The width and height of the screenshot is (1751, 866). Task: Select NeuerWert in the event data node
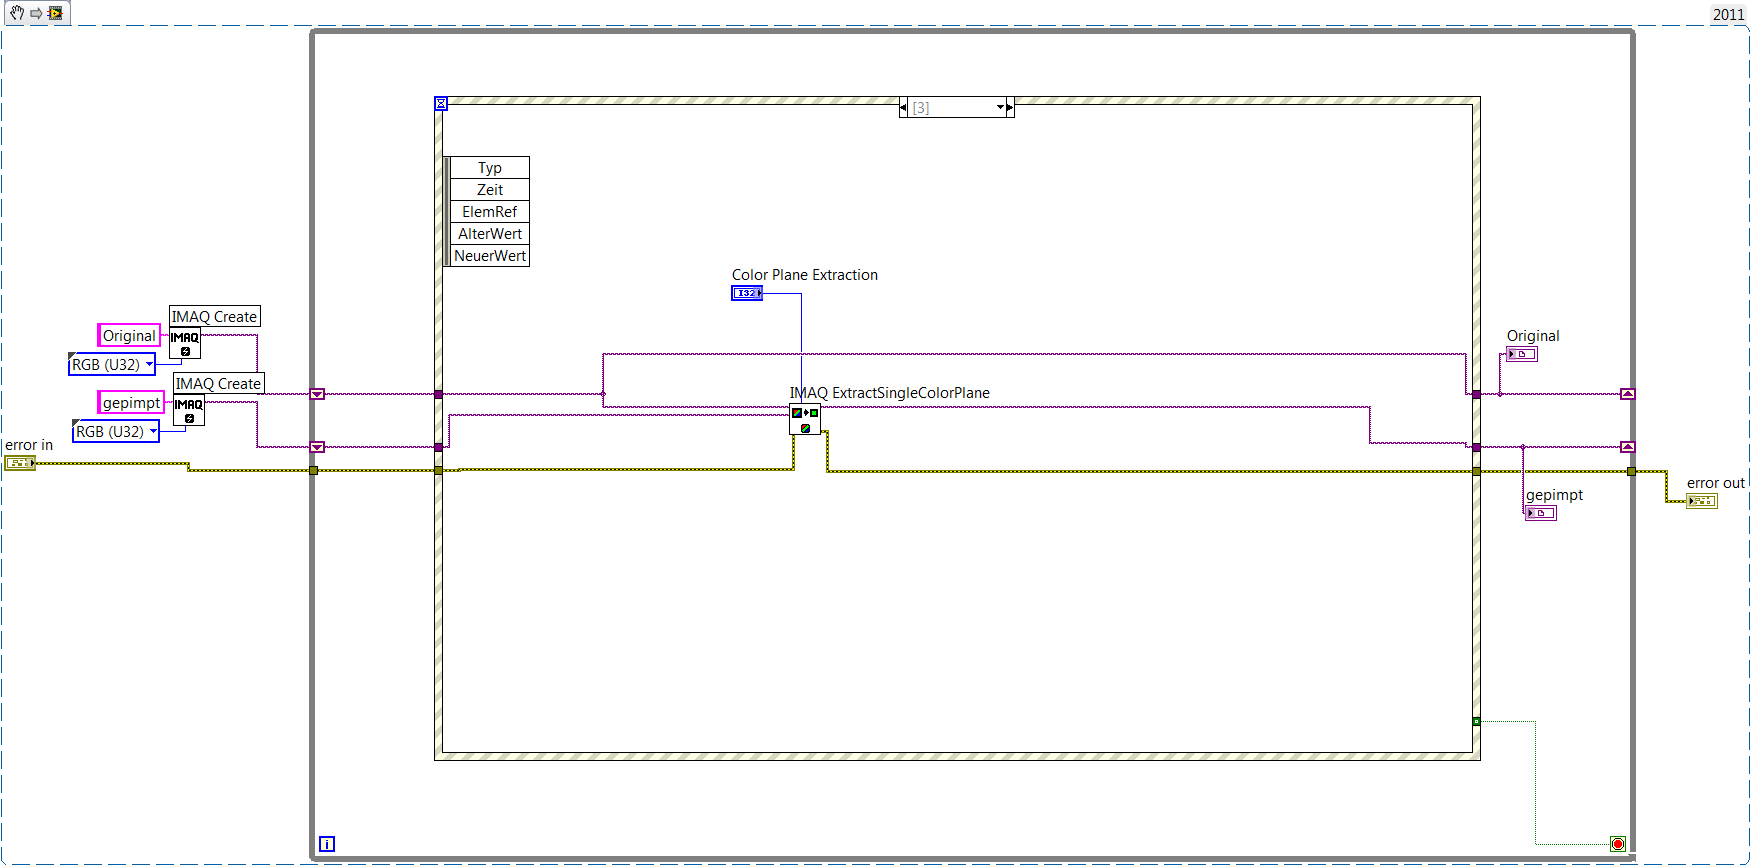[x=490, y=256]
